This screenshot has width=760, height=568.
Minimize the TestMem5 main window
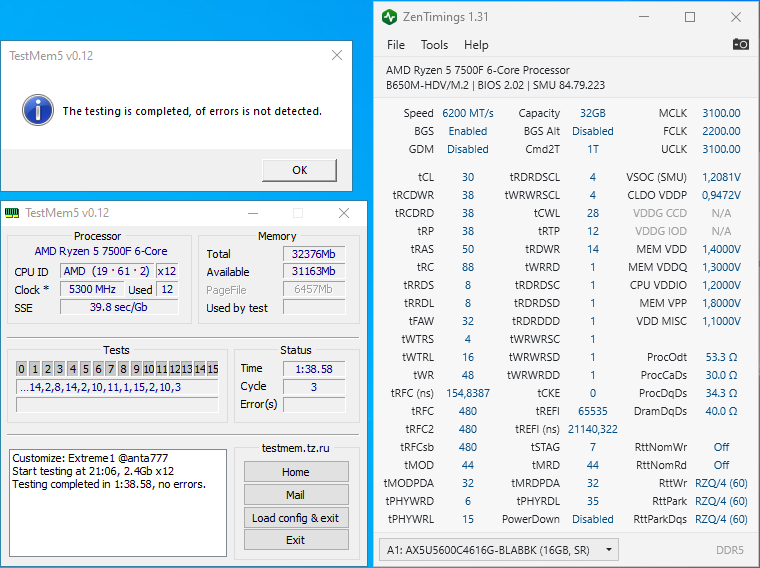coord(253,213)
